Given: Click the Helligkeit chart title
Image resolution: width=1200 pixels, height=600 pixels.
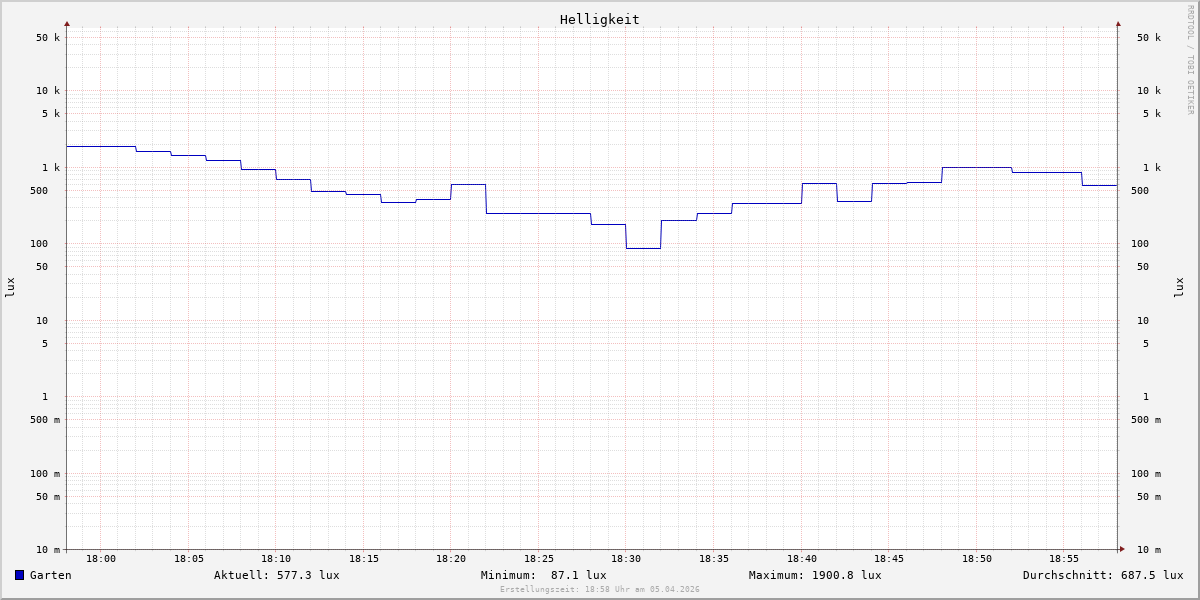Looking at the screenshot, I should [x=599, y=19].
